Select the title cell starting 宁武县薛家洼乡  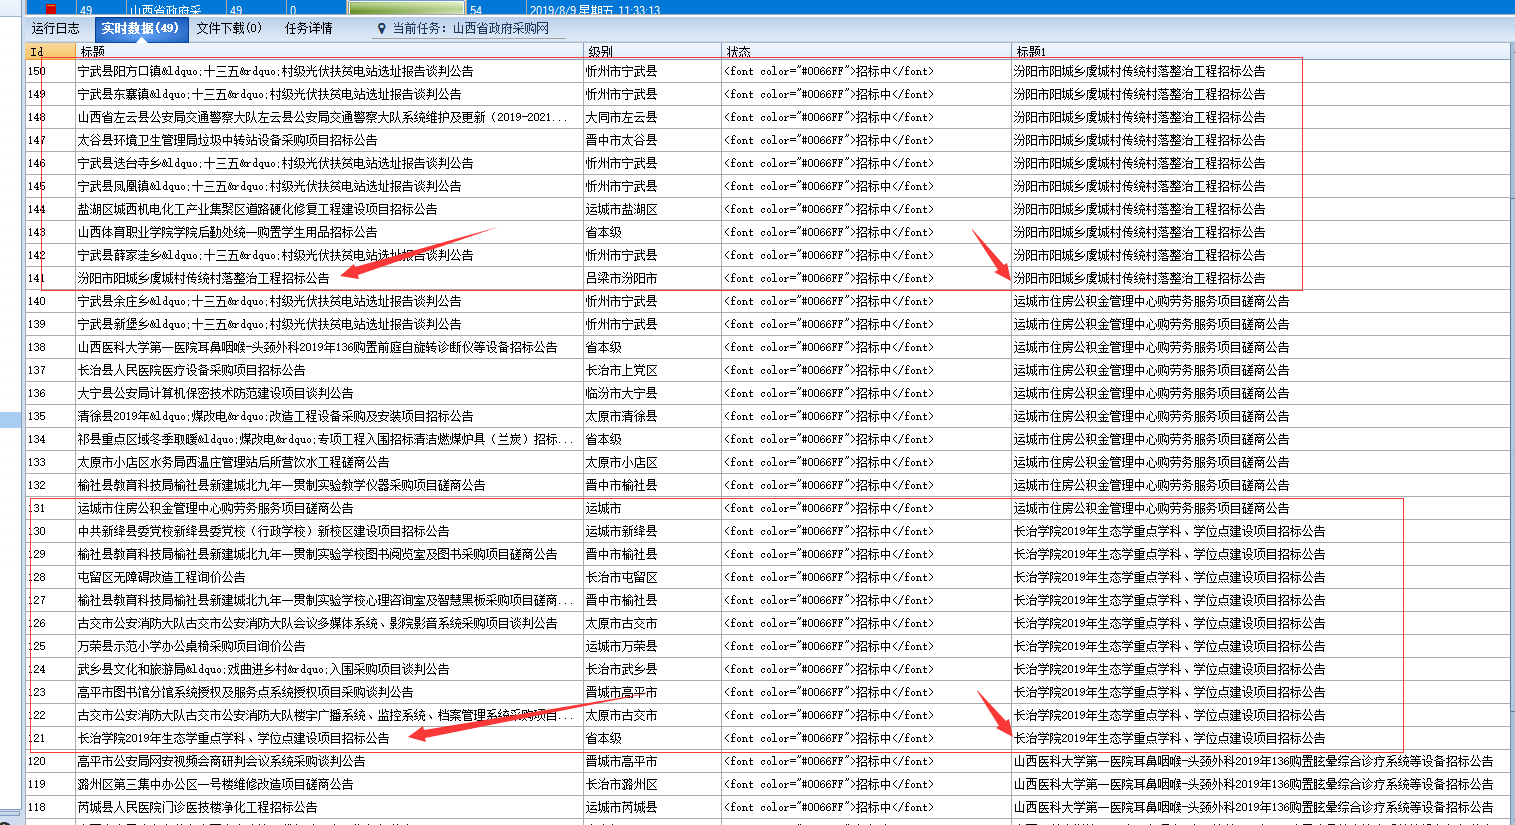point(330,255)
